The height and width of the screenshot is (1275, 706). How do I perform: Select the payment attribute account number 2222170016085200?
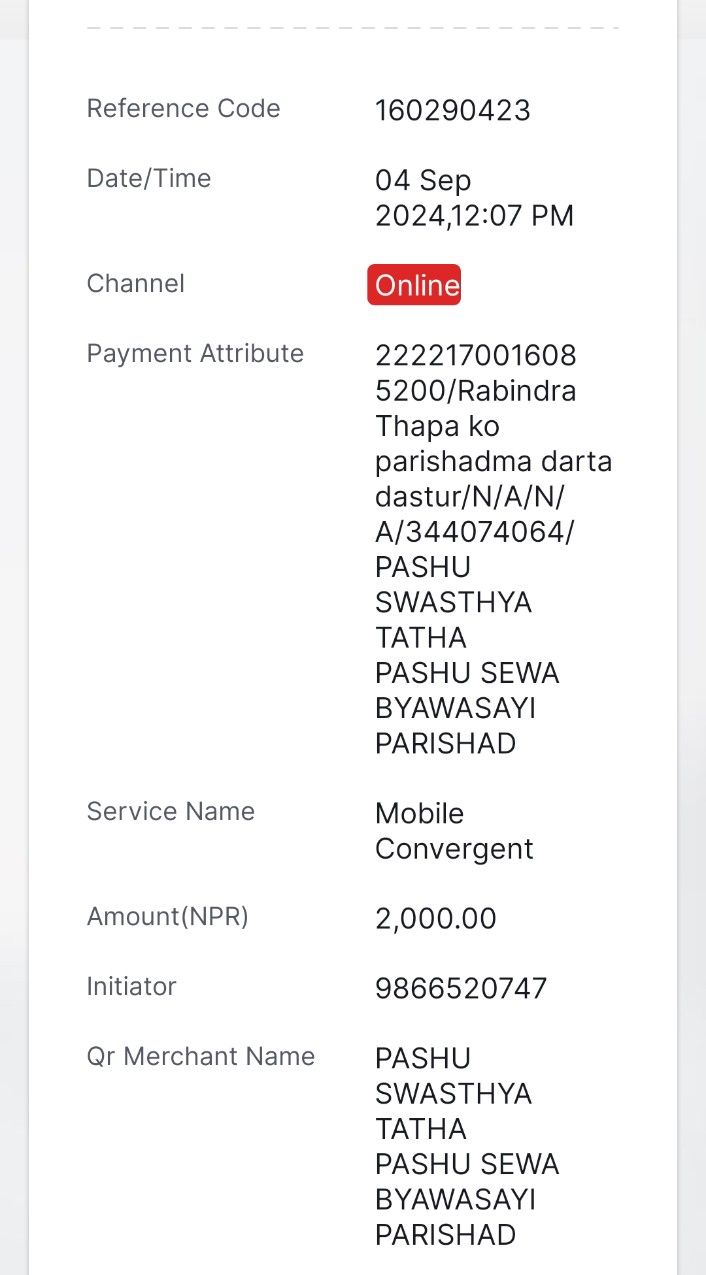(476, 373)
